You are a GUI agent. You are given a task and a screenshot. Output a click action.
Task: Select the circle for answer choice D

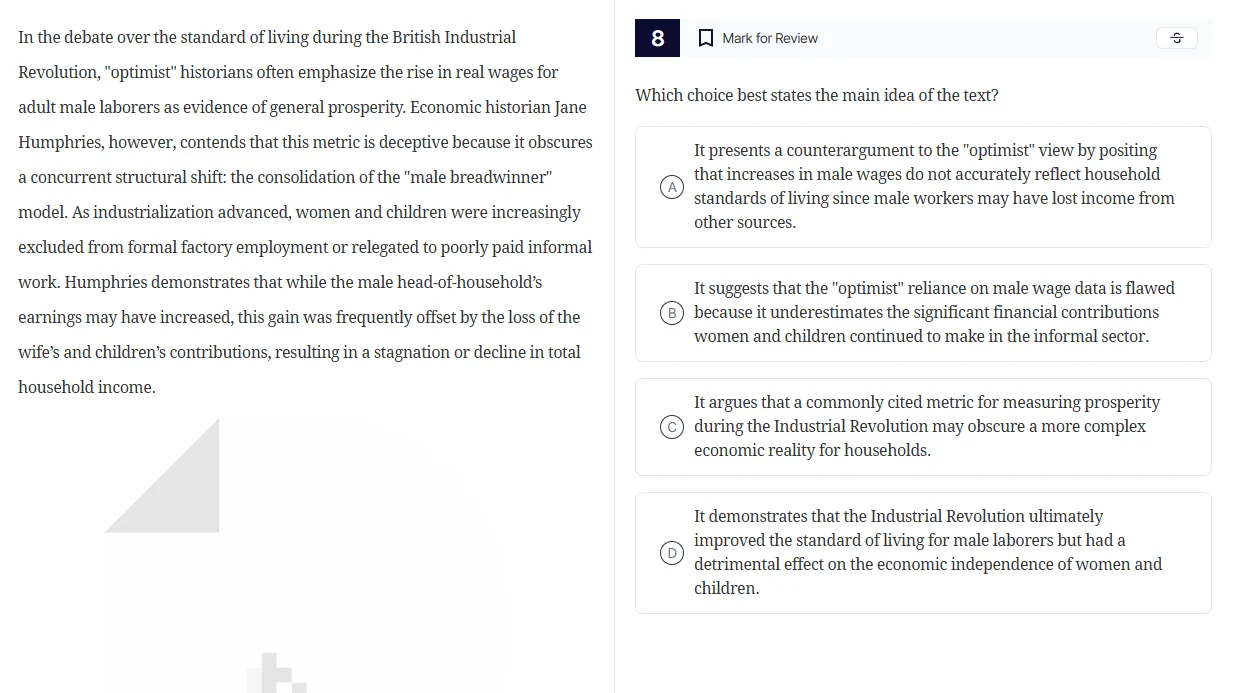click(671, 552)
